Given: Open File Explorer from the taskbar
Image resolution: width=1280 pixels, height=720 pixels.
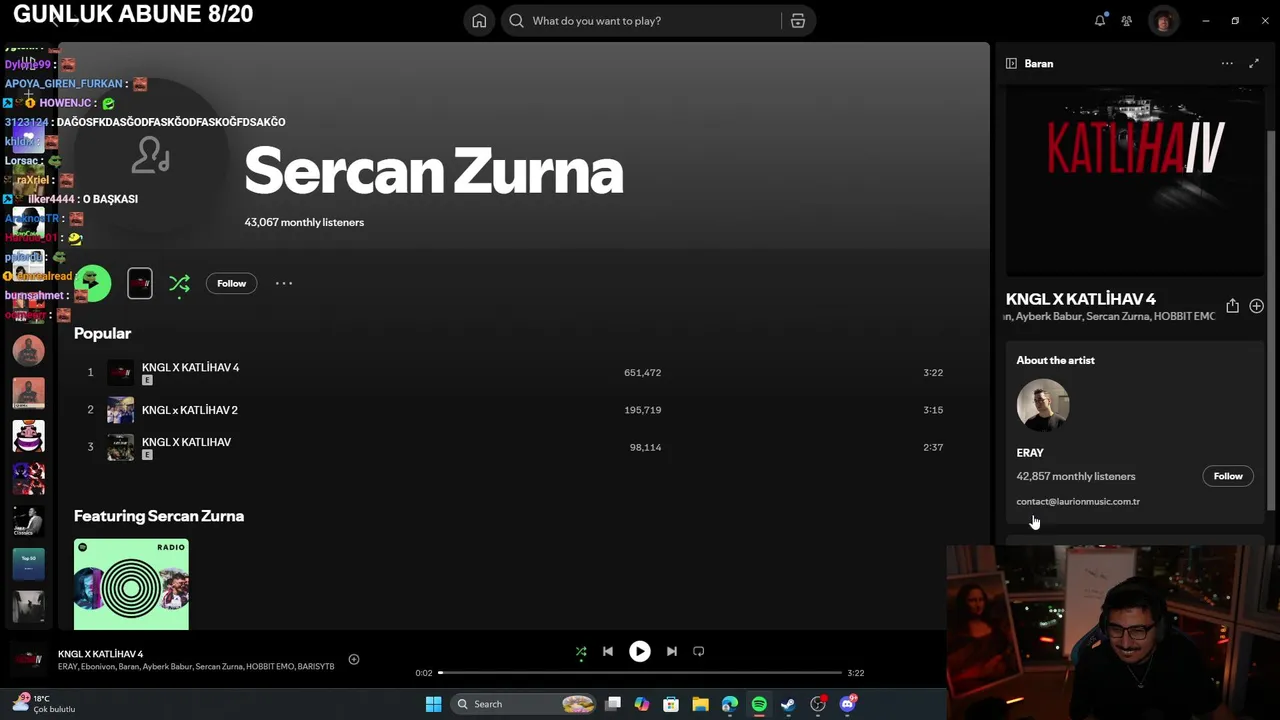Looking at the screenshot, I should pyautogui.click(x=700, y=704).
